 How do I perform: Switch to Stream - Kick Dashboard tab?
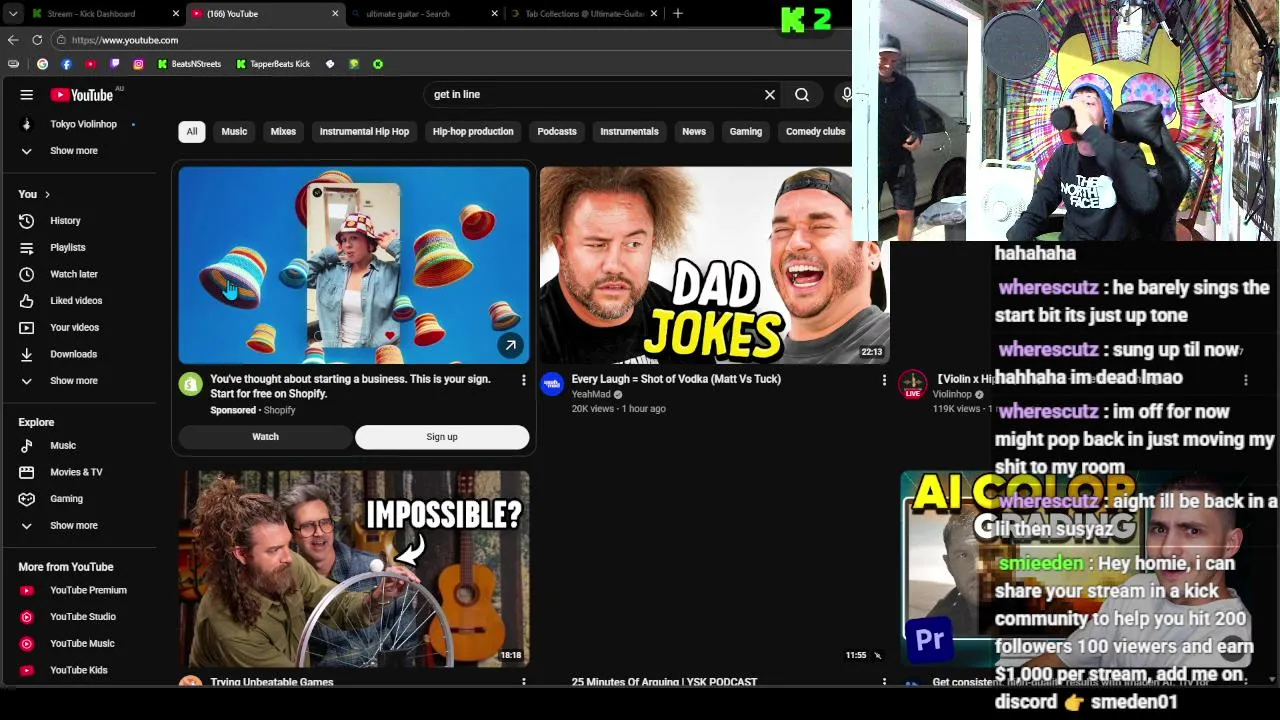(105, 14)
